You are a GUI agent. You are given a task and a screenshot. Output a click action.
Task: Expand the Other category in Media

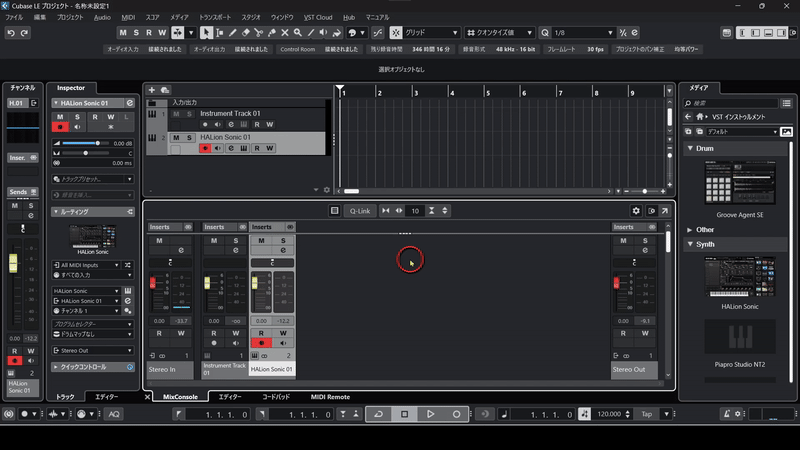(x=690, y=230)
